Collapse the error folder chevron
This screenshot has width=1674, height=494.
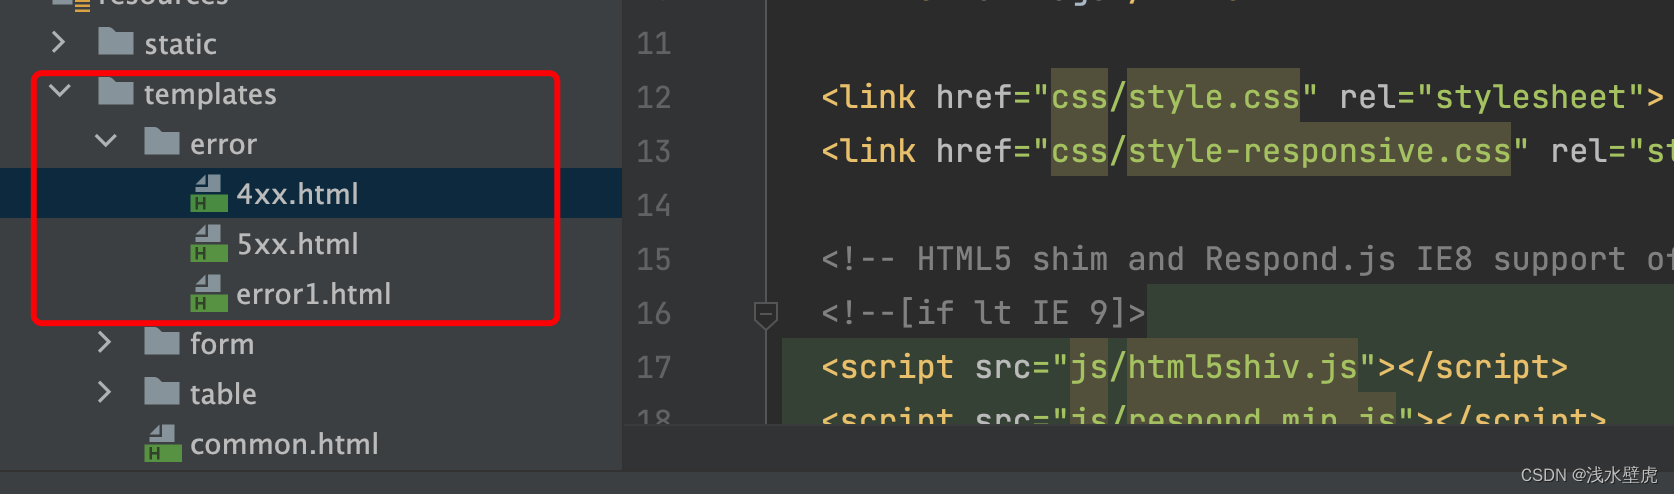(x=106, y=141)
